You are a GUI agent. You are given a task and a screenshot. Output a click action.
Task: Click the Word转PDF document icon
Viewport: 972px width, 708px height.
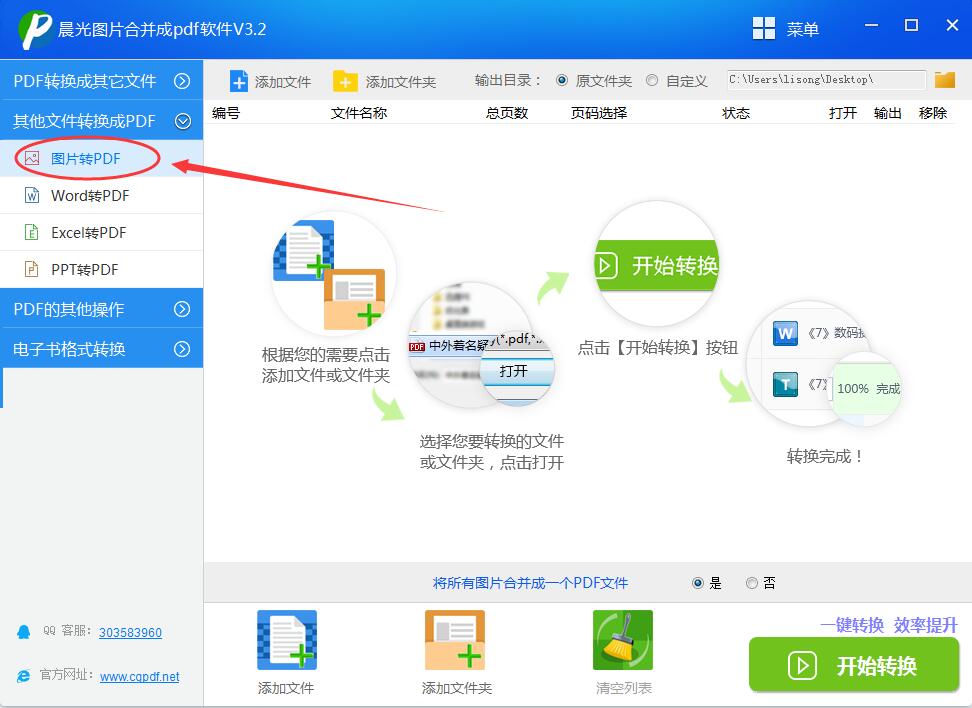[x=32, y=195]
